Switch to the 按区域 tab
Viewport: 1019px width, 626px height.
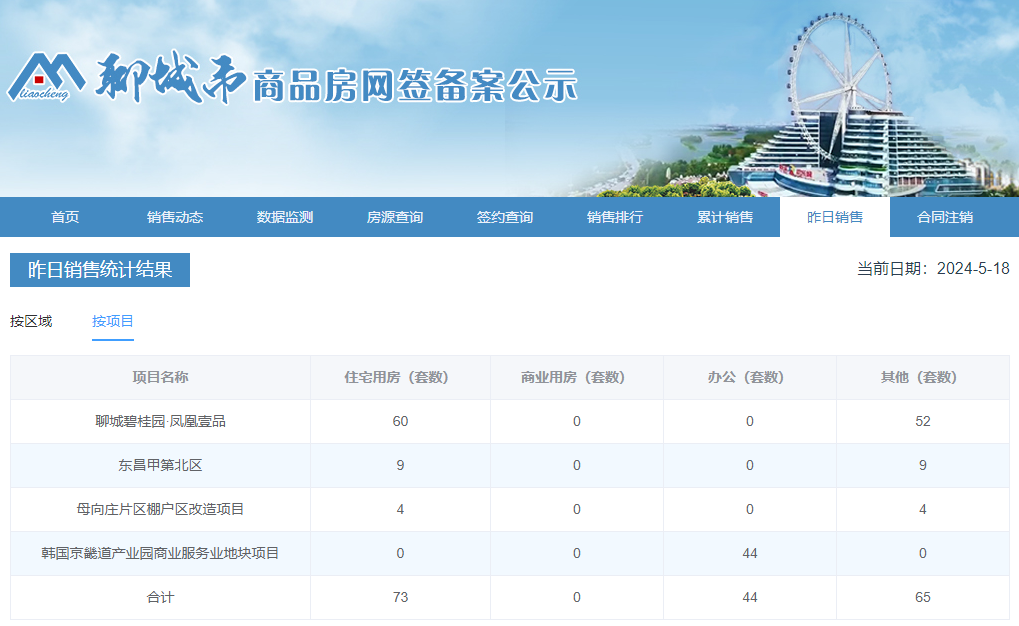(x=31, y=321)
